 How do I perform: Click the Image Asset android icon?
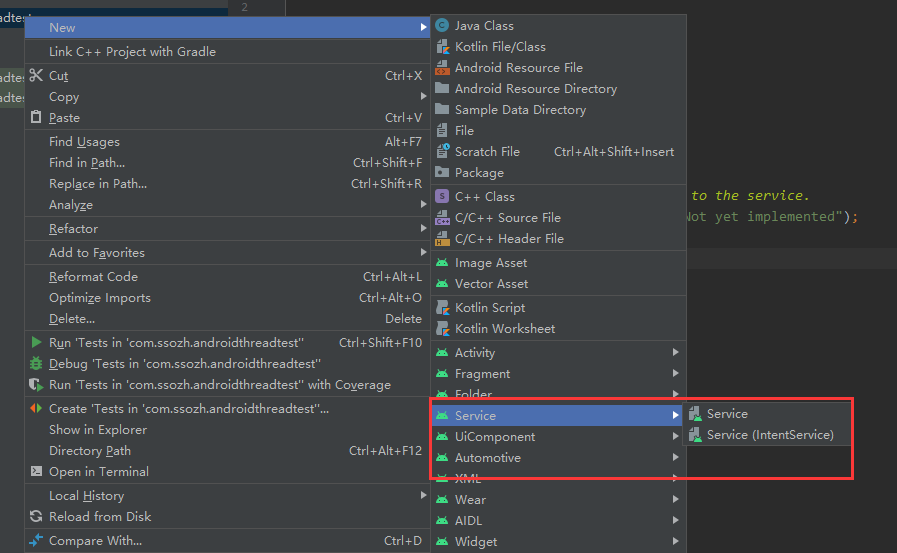tap(442, 262)
